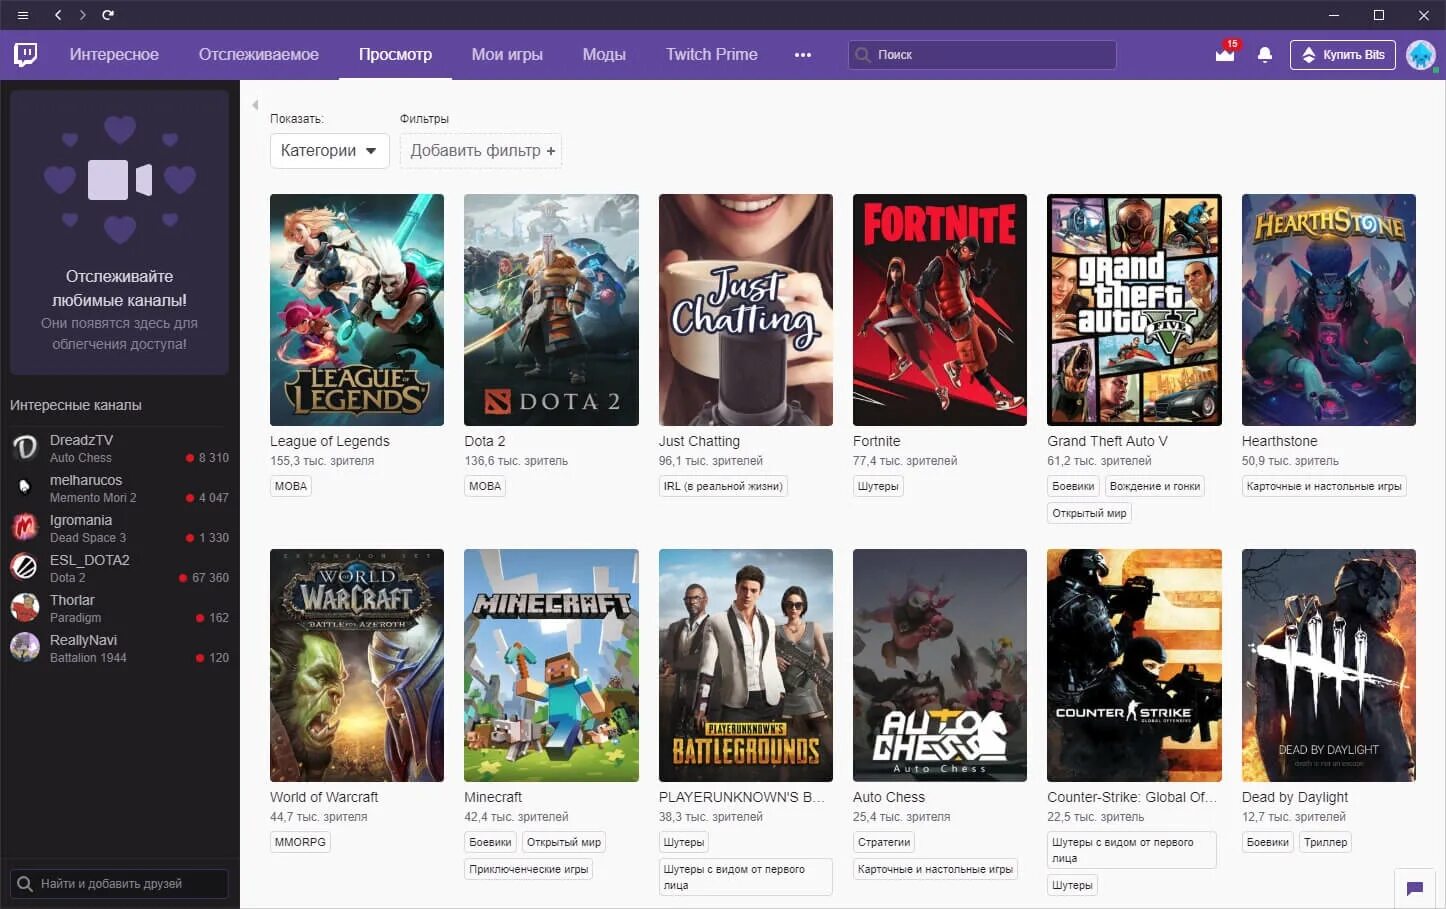
Task: Open Thorlar channel avatar
Action: click(25, 607)
